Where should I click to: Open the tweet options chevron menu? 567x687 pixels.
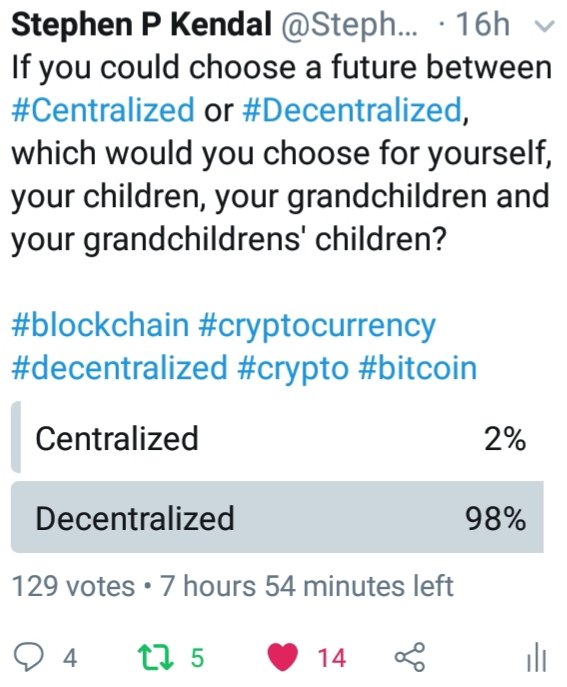click(x=545, y=26)
